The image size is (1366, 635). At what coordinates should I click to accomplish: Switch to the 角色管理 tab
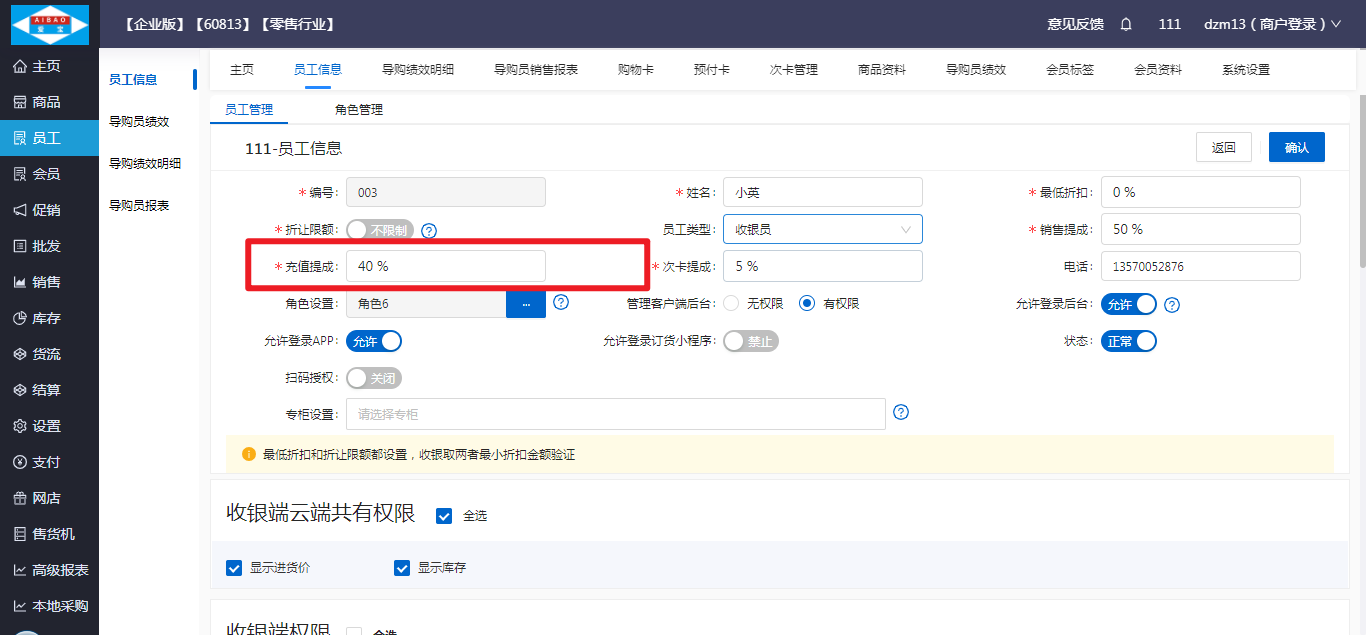358,110
